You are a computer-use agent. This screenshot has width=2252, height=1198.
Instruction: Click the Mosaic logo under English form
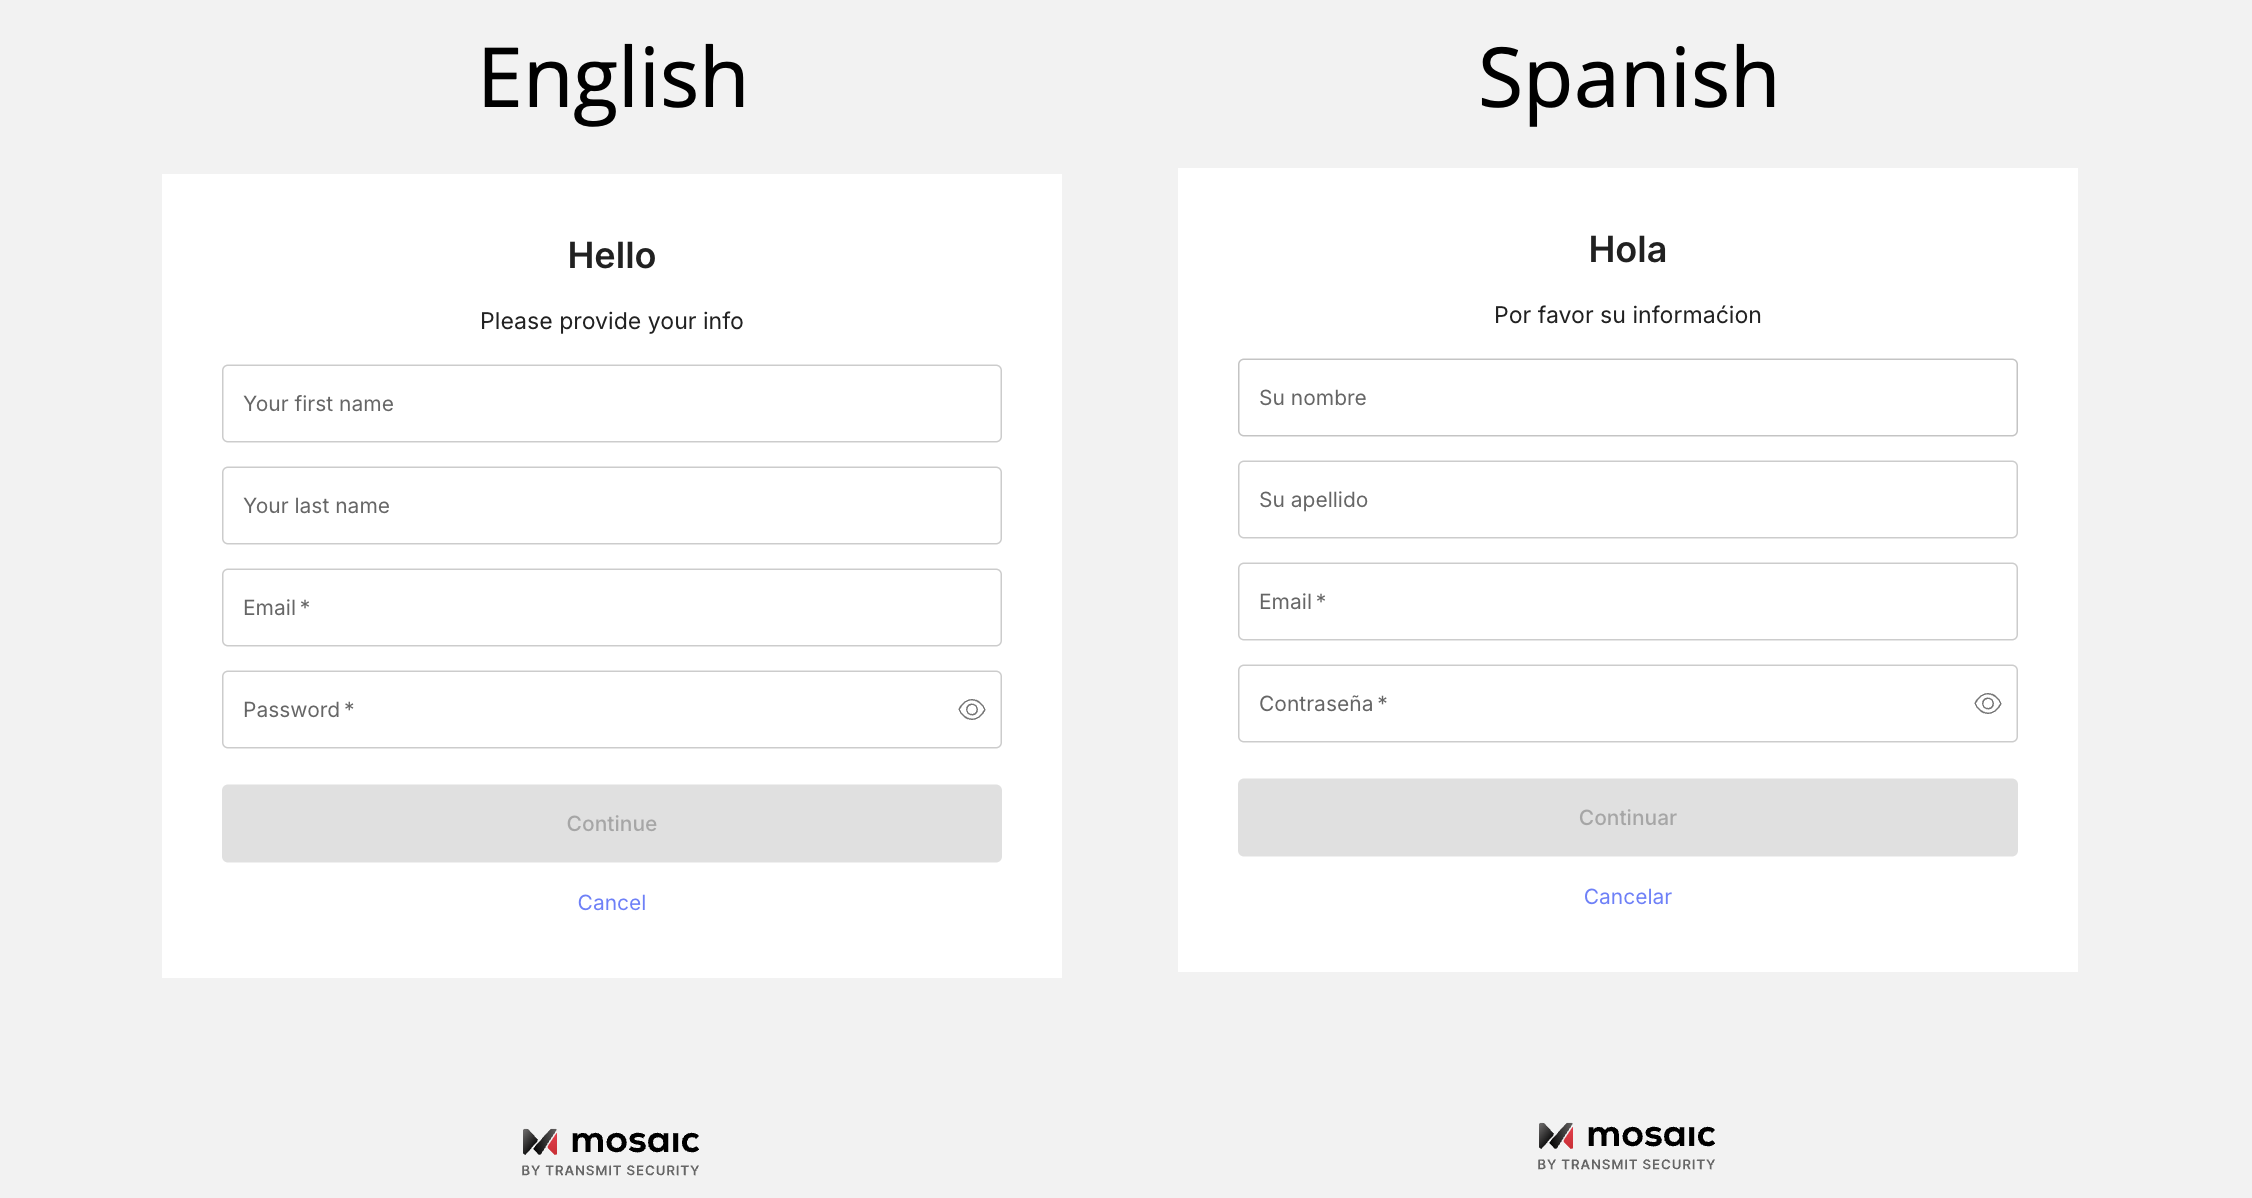(x=610, y=1152)
